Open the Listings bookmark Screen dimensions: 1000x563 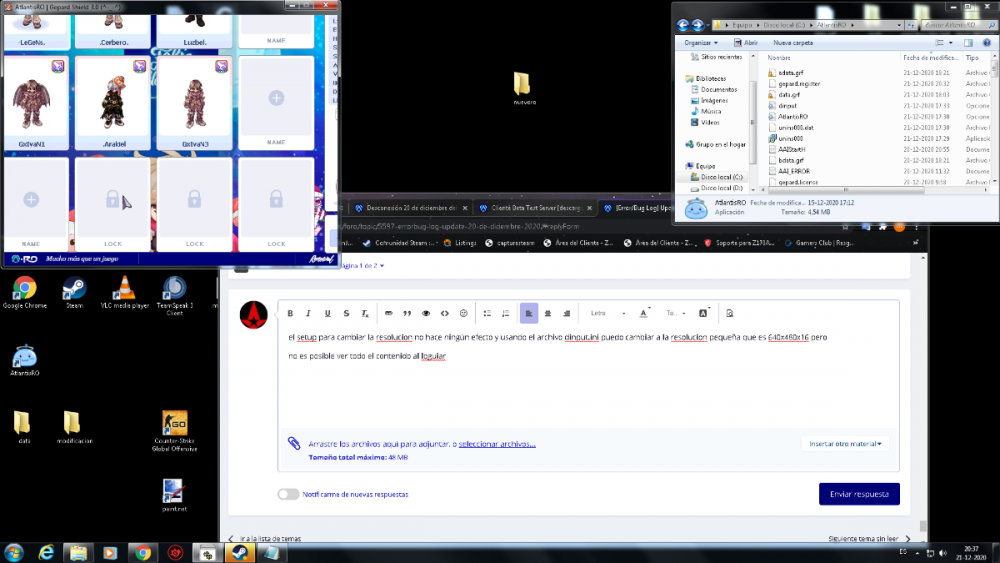460,243
